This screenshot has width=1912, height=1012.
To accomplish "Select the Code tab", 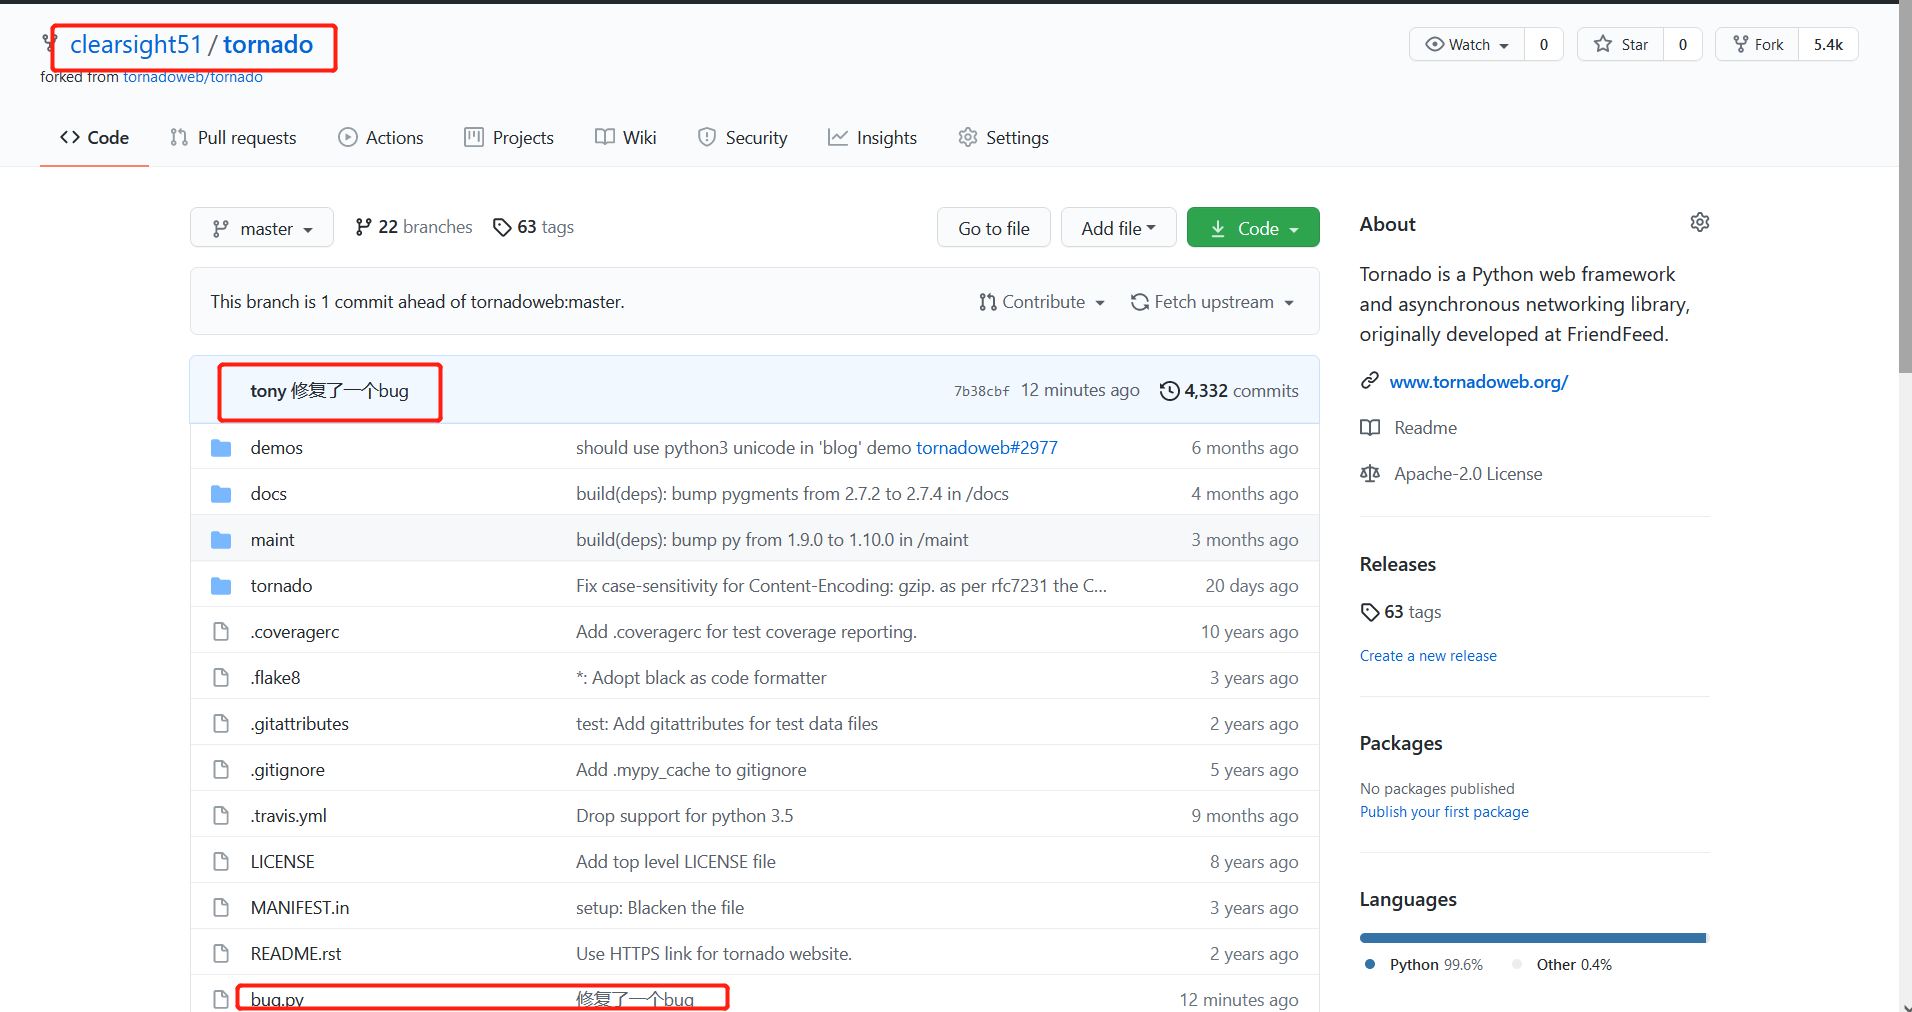I will 94,138.
